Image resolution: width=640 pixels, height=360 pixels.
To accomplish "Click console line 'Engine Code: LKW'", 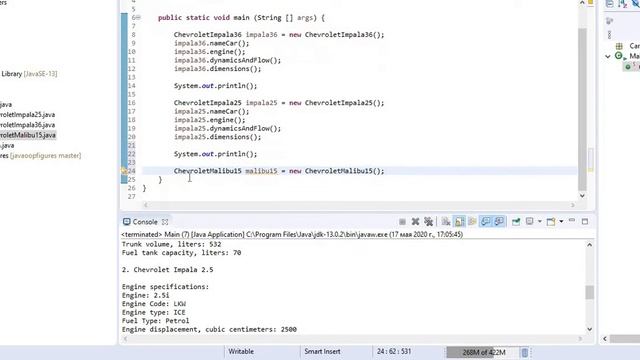I will click(154, 304).
